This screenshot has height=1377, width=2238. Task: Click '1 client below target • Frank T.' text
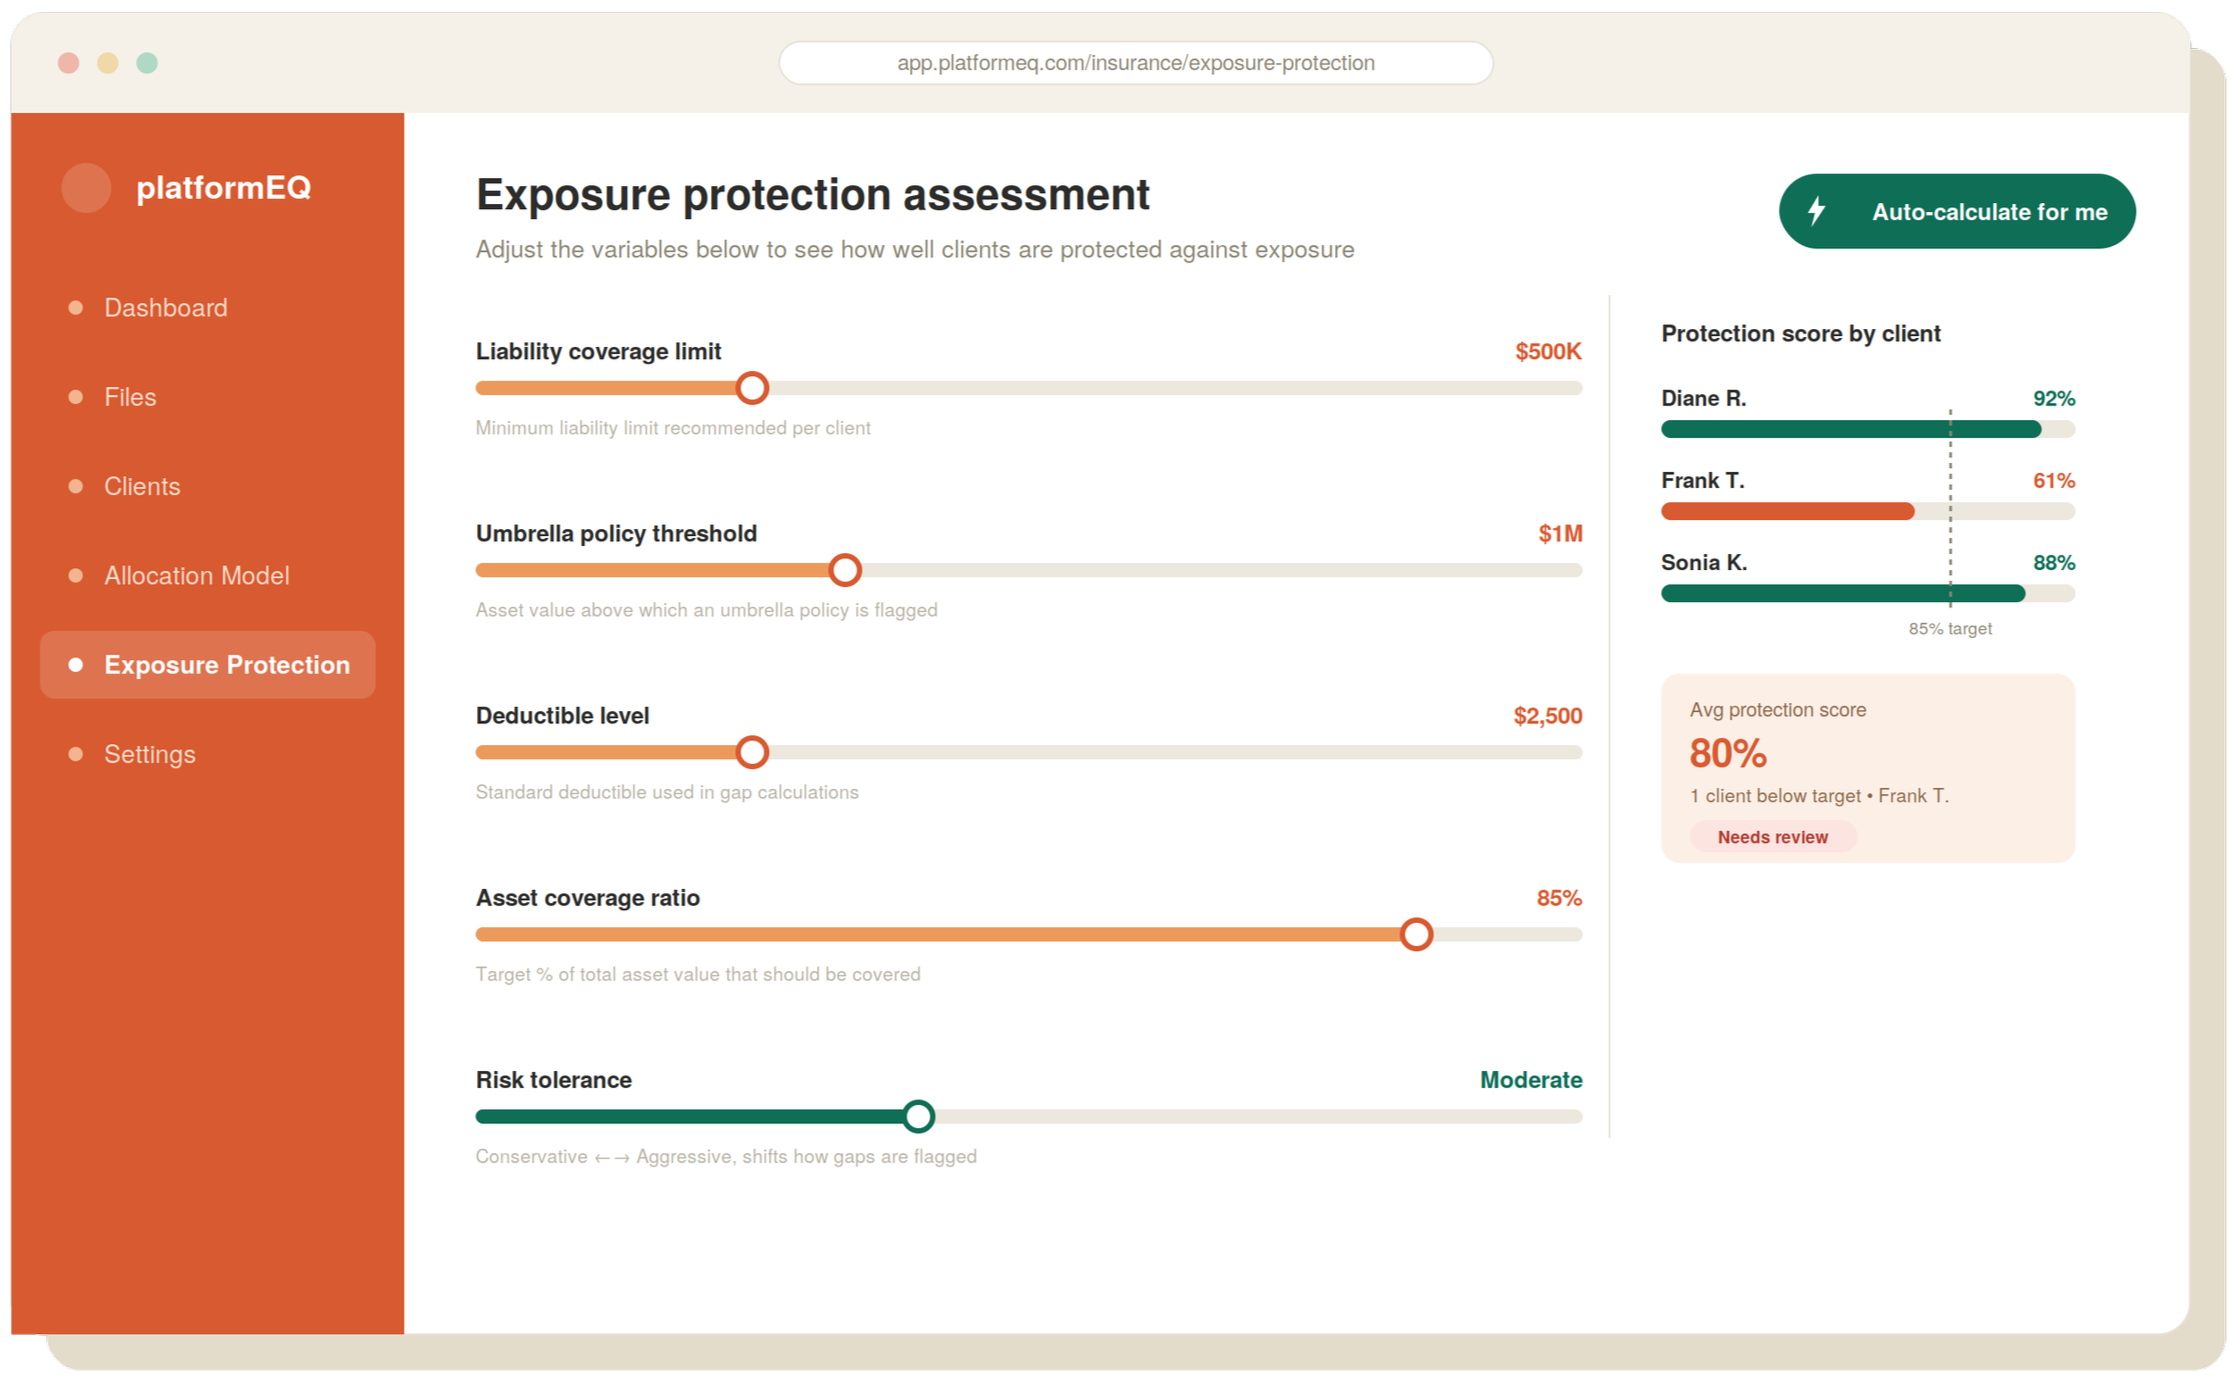pyautogui.click(x=1819, y=796)
